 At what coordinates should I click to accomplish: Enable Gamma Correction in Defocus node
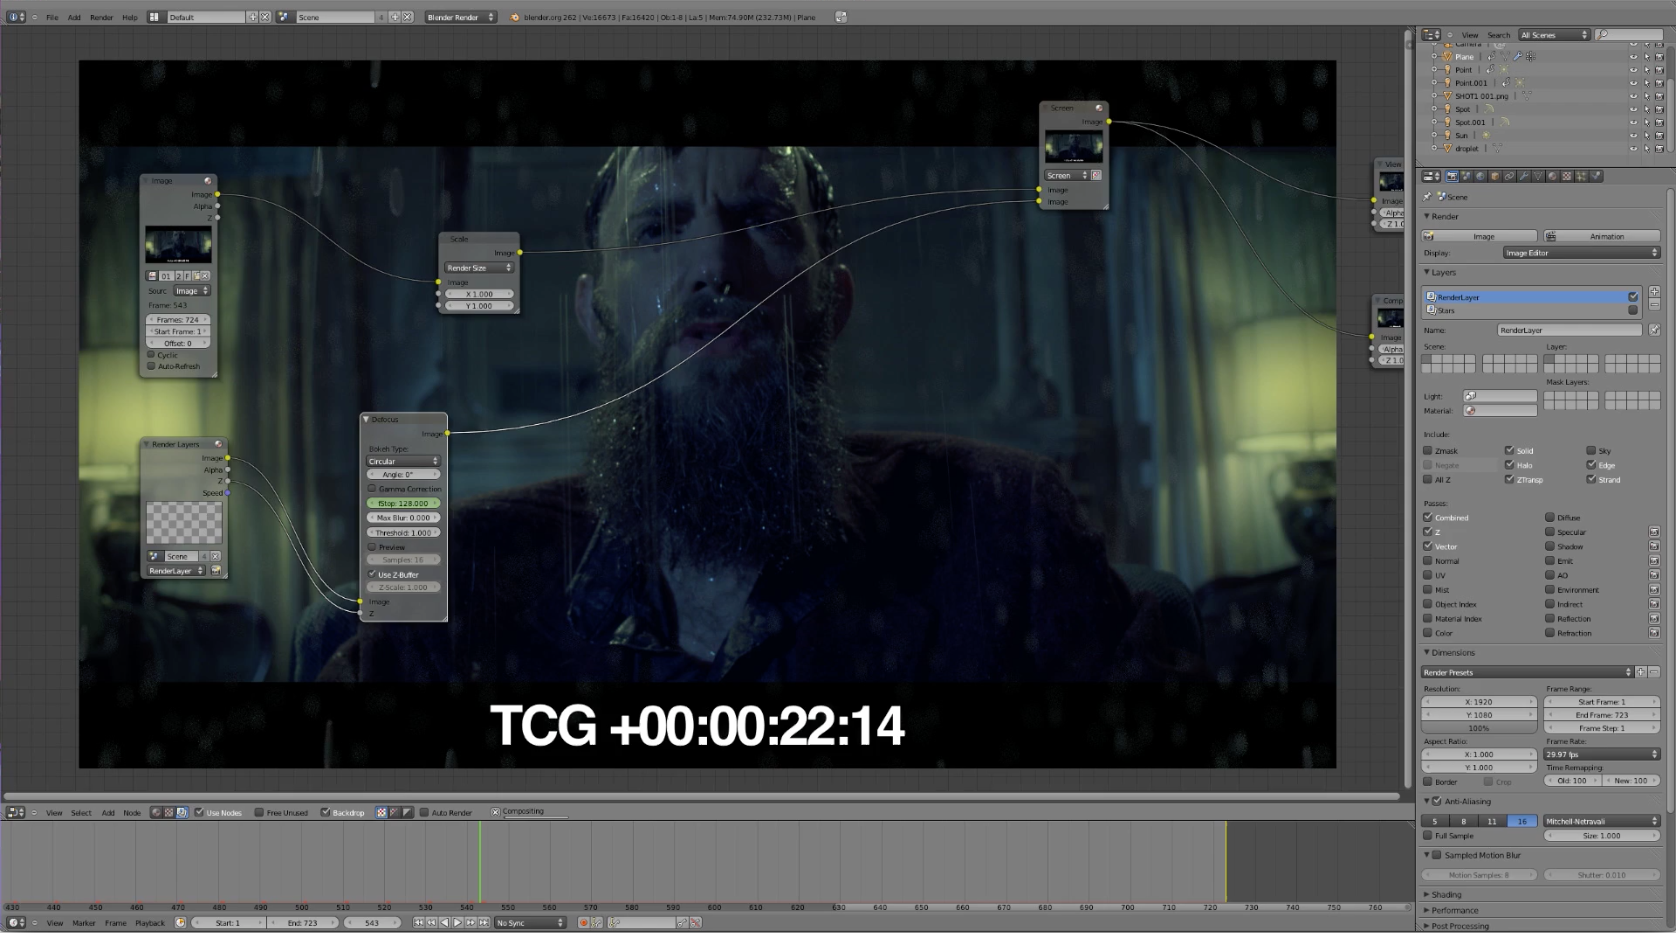point(372,488)
